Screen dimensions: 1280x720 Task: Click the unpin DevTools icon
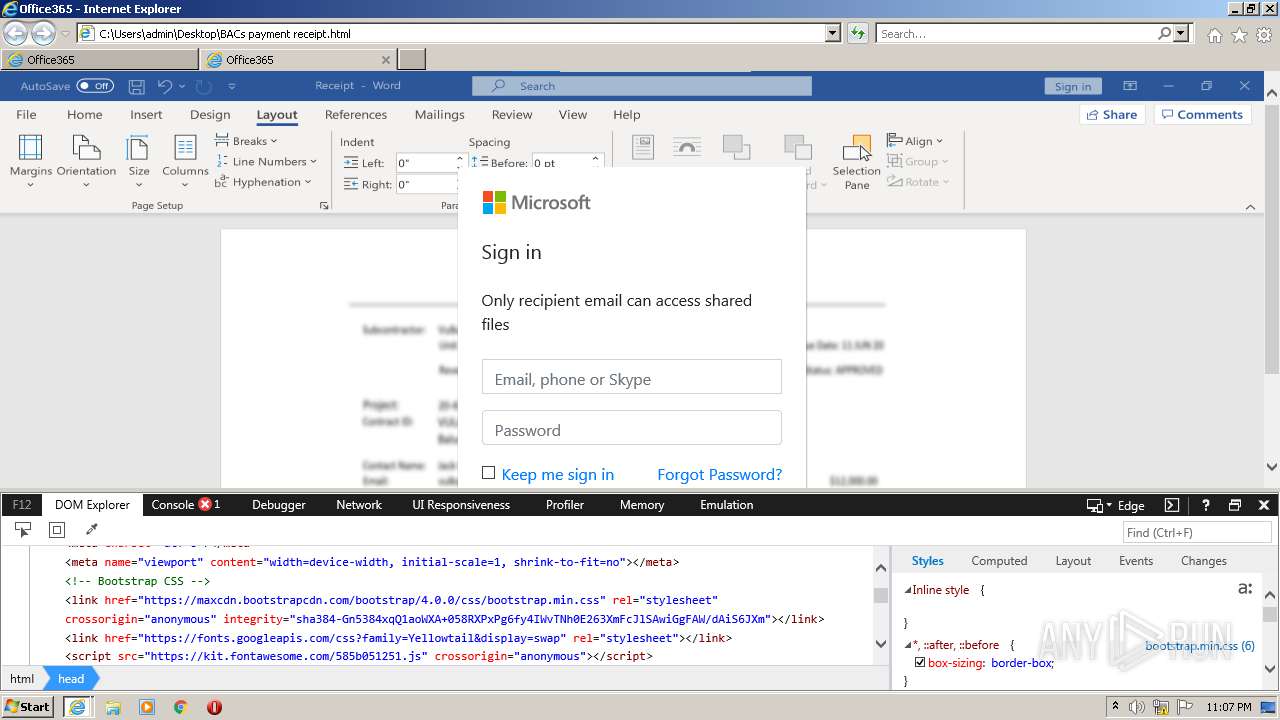click(1235, 505)
